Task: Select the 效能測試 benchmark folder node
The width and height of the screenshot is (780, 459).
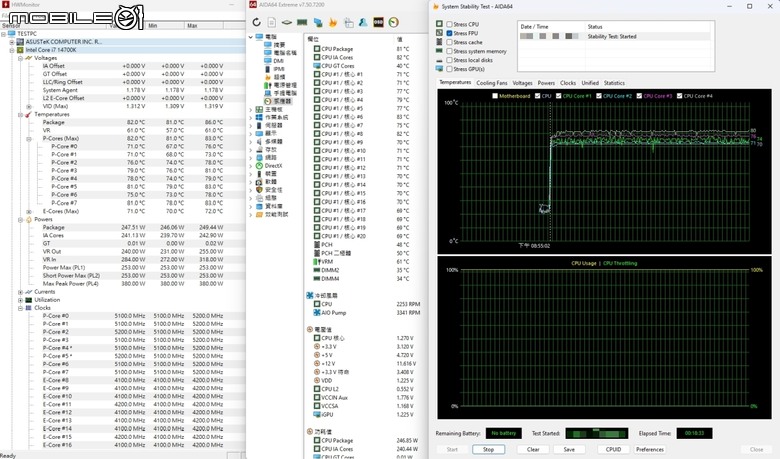Action: [272, 214]
